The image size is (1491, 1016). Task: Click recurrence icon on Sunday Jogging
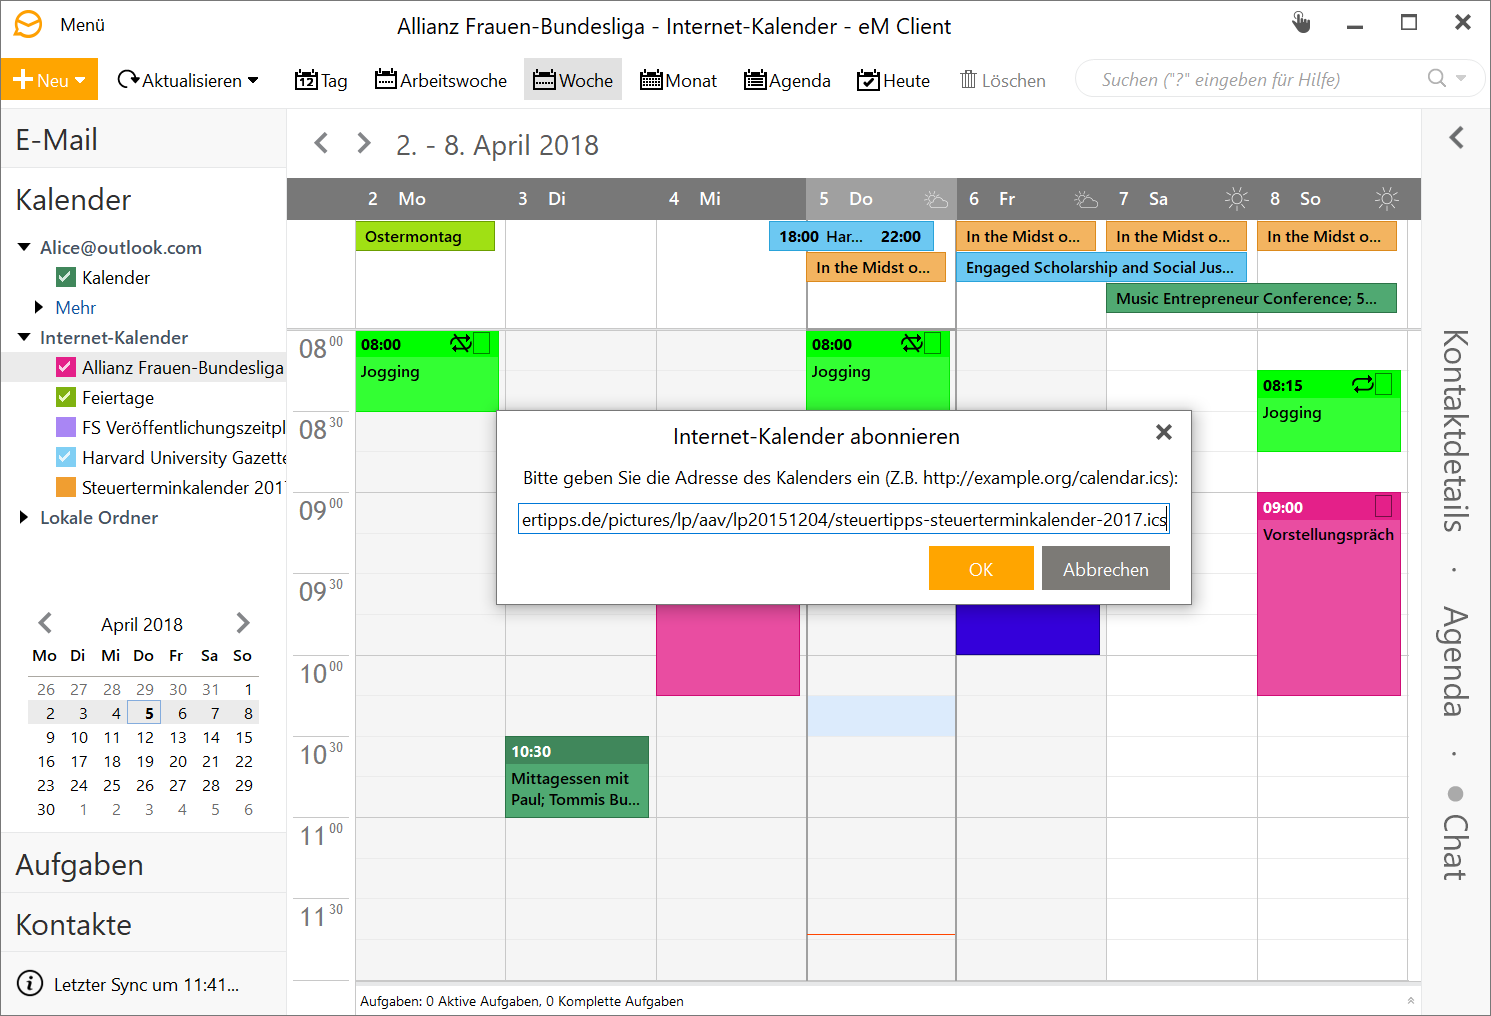1362,385
